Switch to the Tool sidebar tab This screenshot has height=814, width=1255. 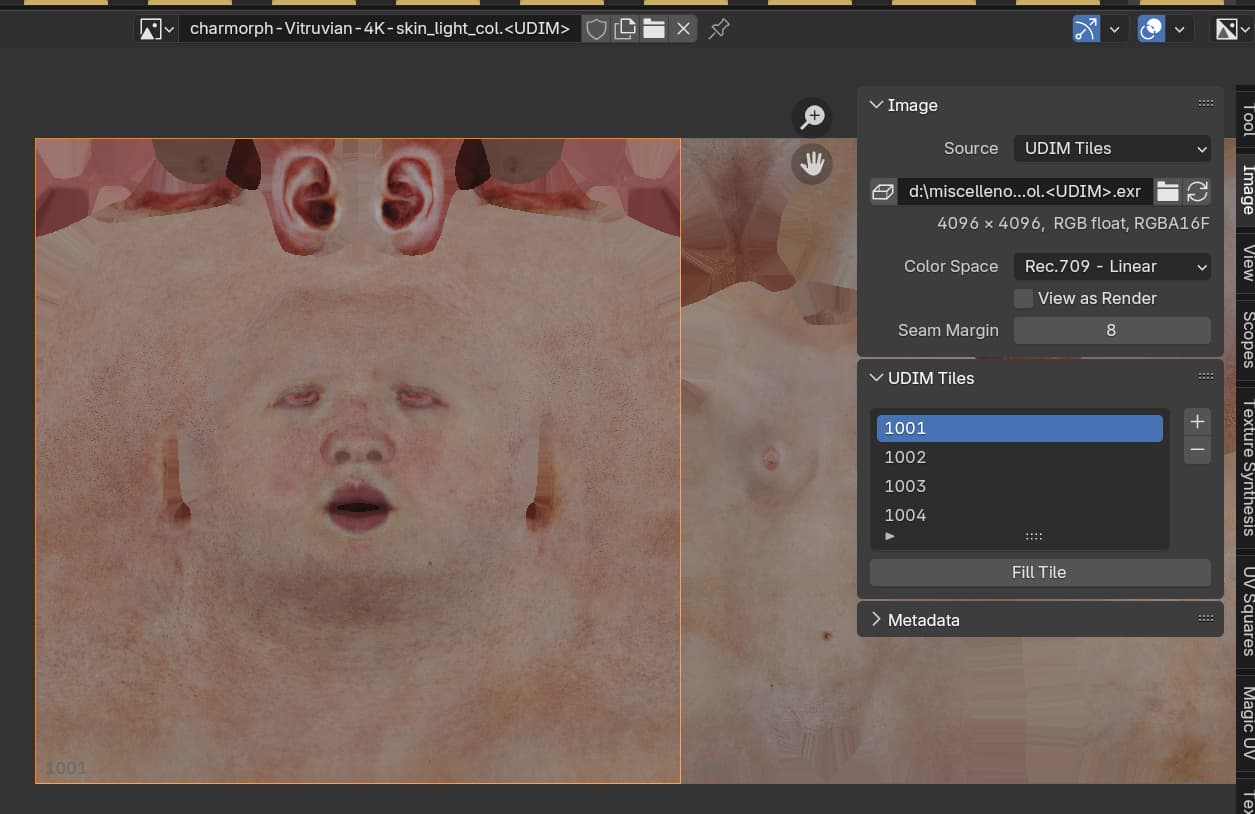(1246, 119)
